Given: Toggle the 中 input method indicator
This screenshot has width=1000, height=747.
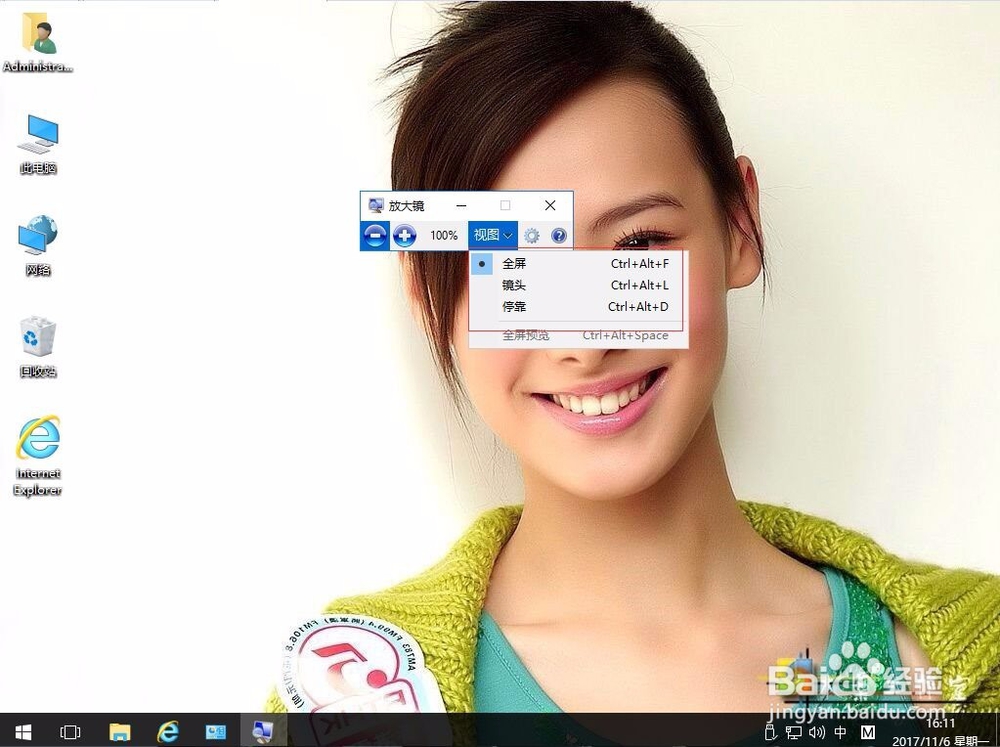Looking at the screenshot, I should (838, 732).
